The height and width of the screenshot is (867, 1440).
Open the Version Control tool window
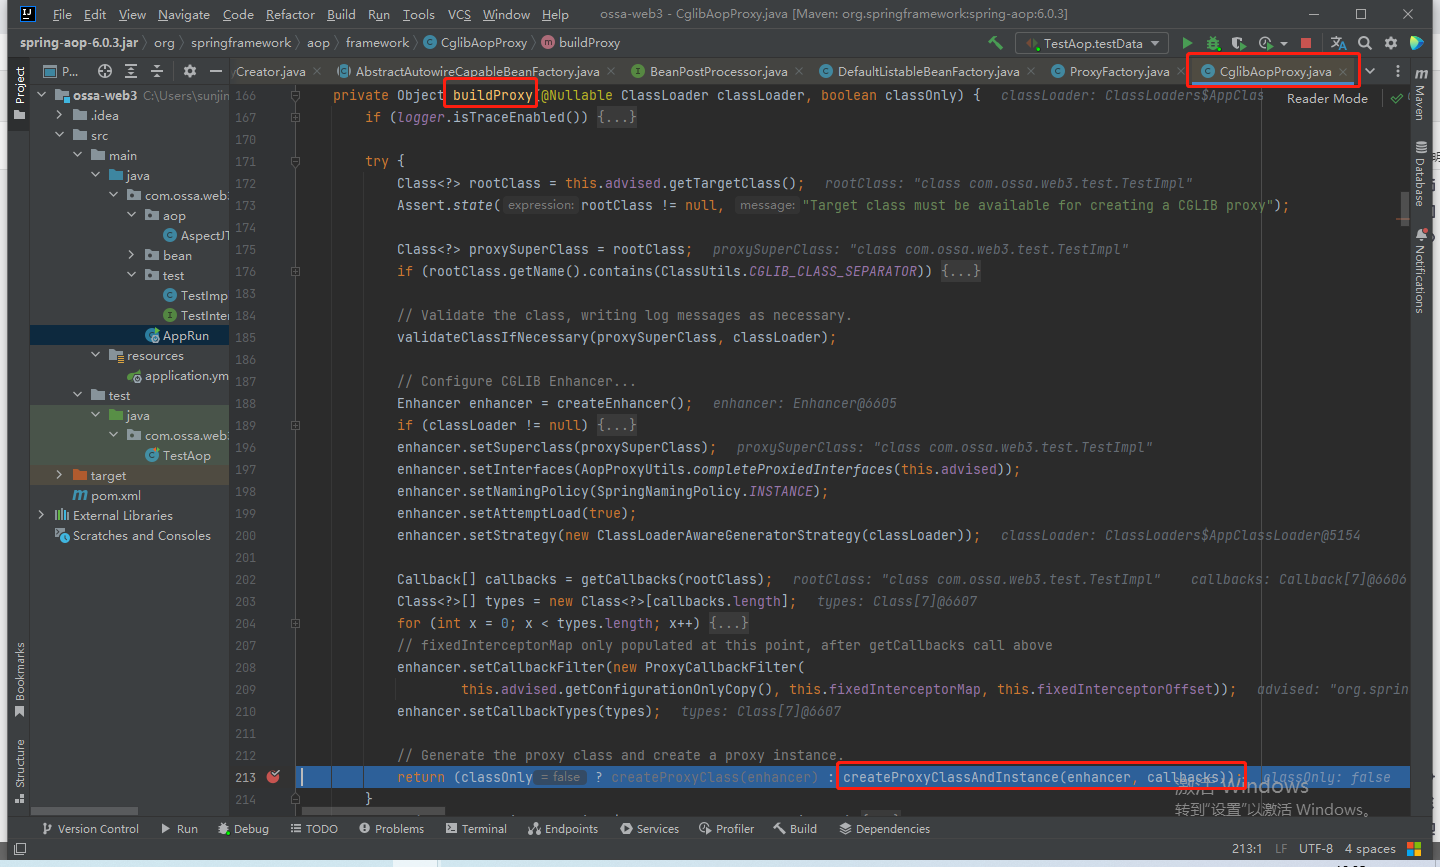90,828
